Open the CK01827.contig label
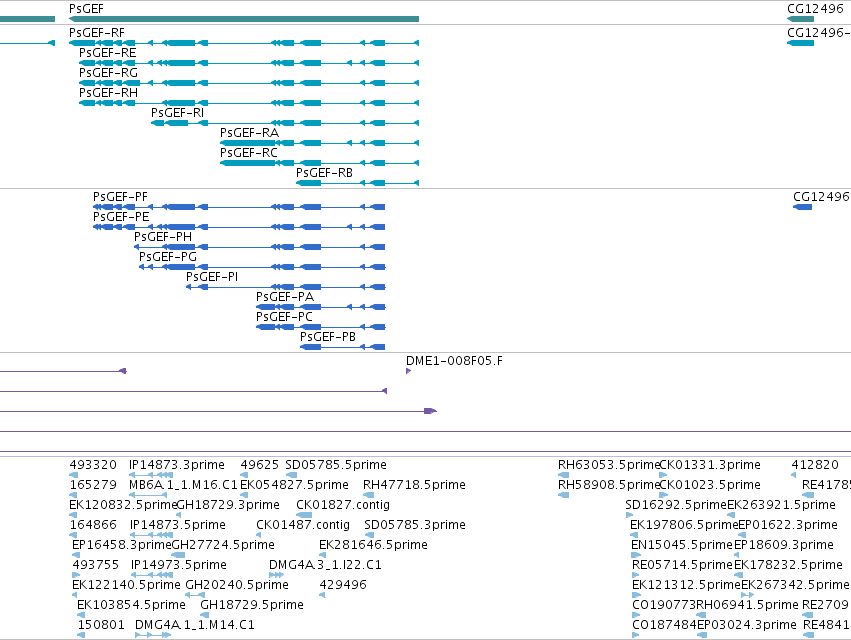 (343, 505)
